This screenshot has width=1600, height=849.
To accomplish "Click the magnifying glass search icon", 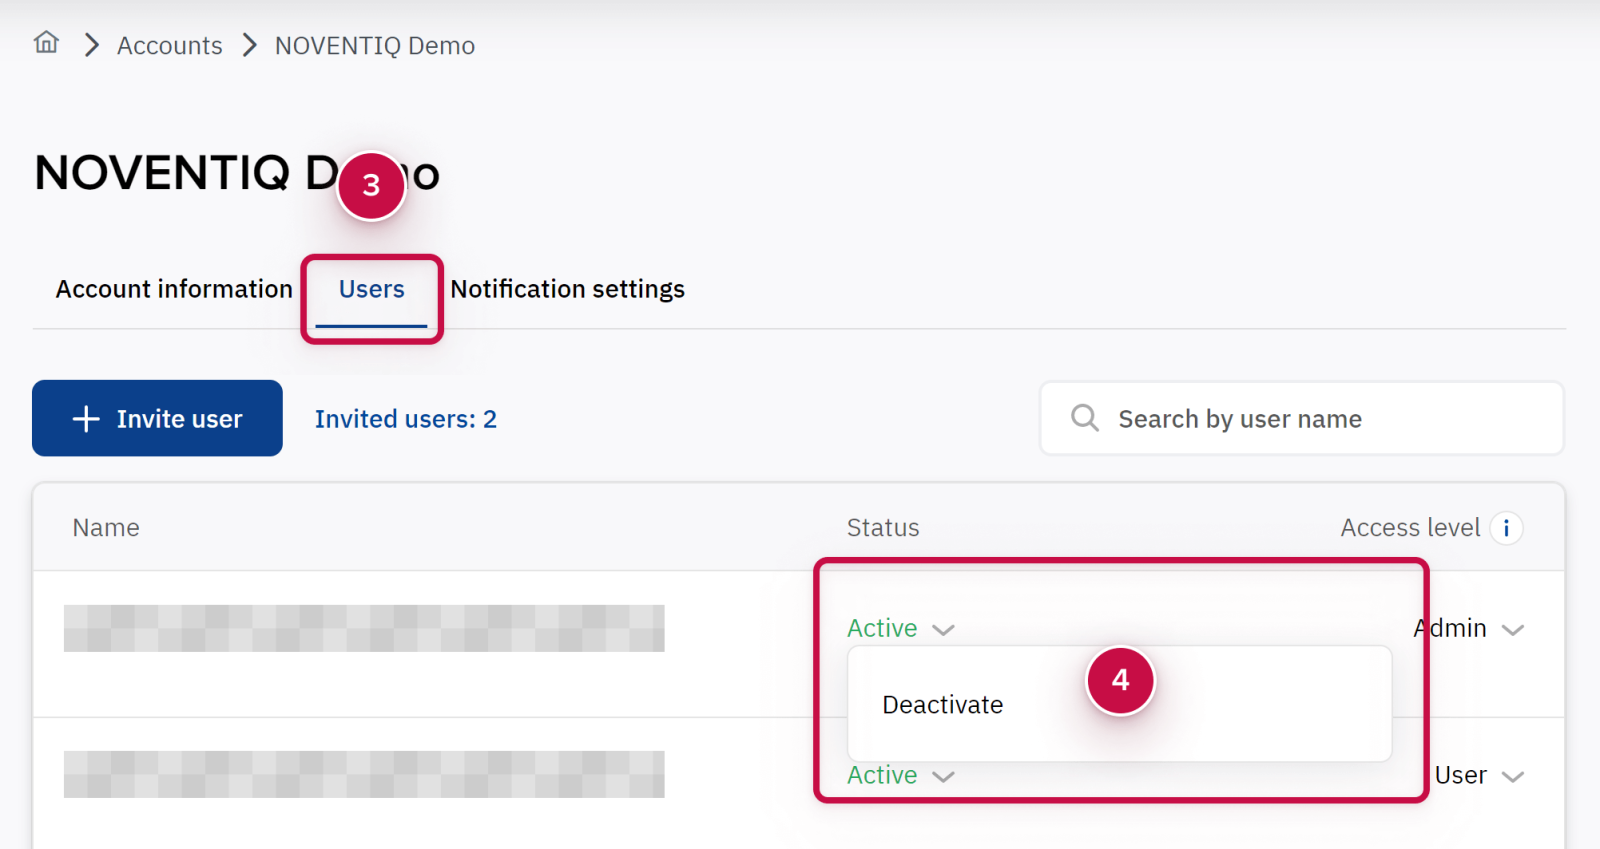I will pos(1084,418).
